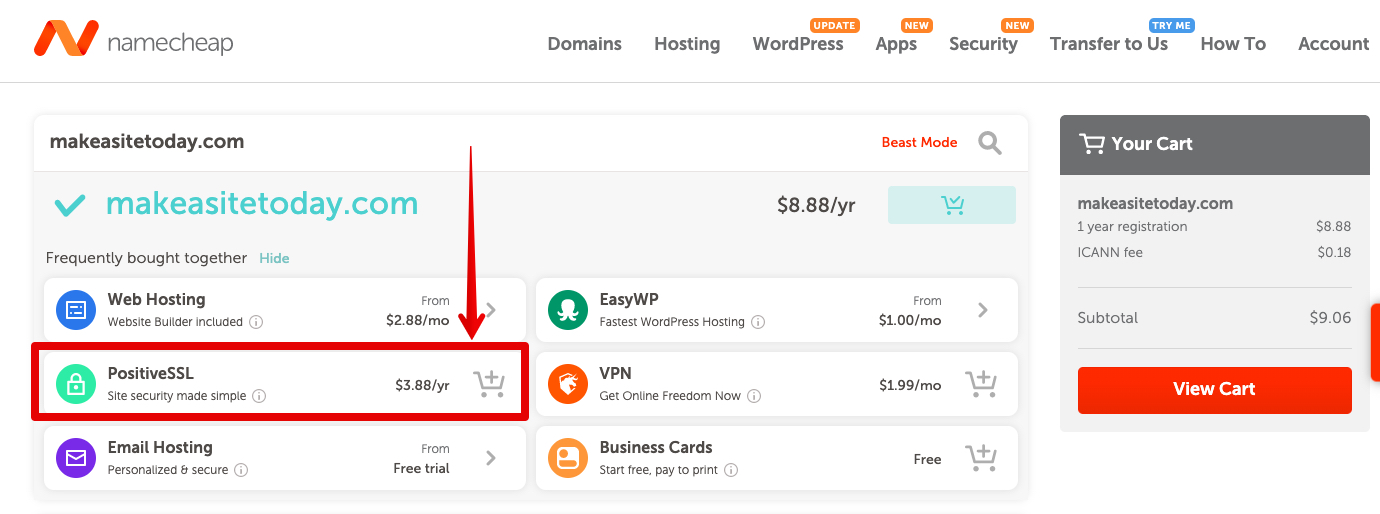
Task: Open info tooltip for Website Builder included
Action: pyautogui.click(x=256, y=322)
